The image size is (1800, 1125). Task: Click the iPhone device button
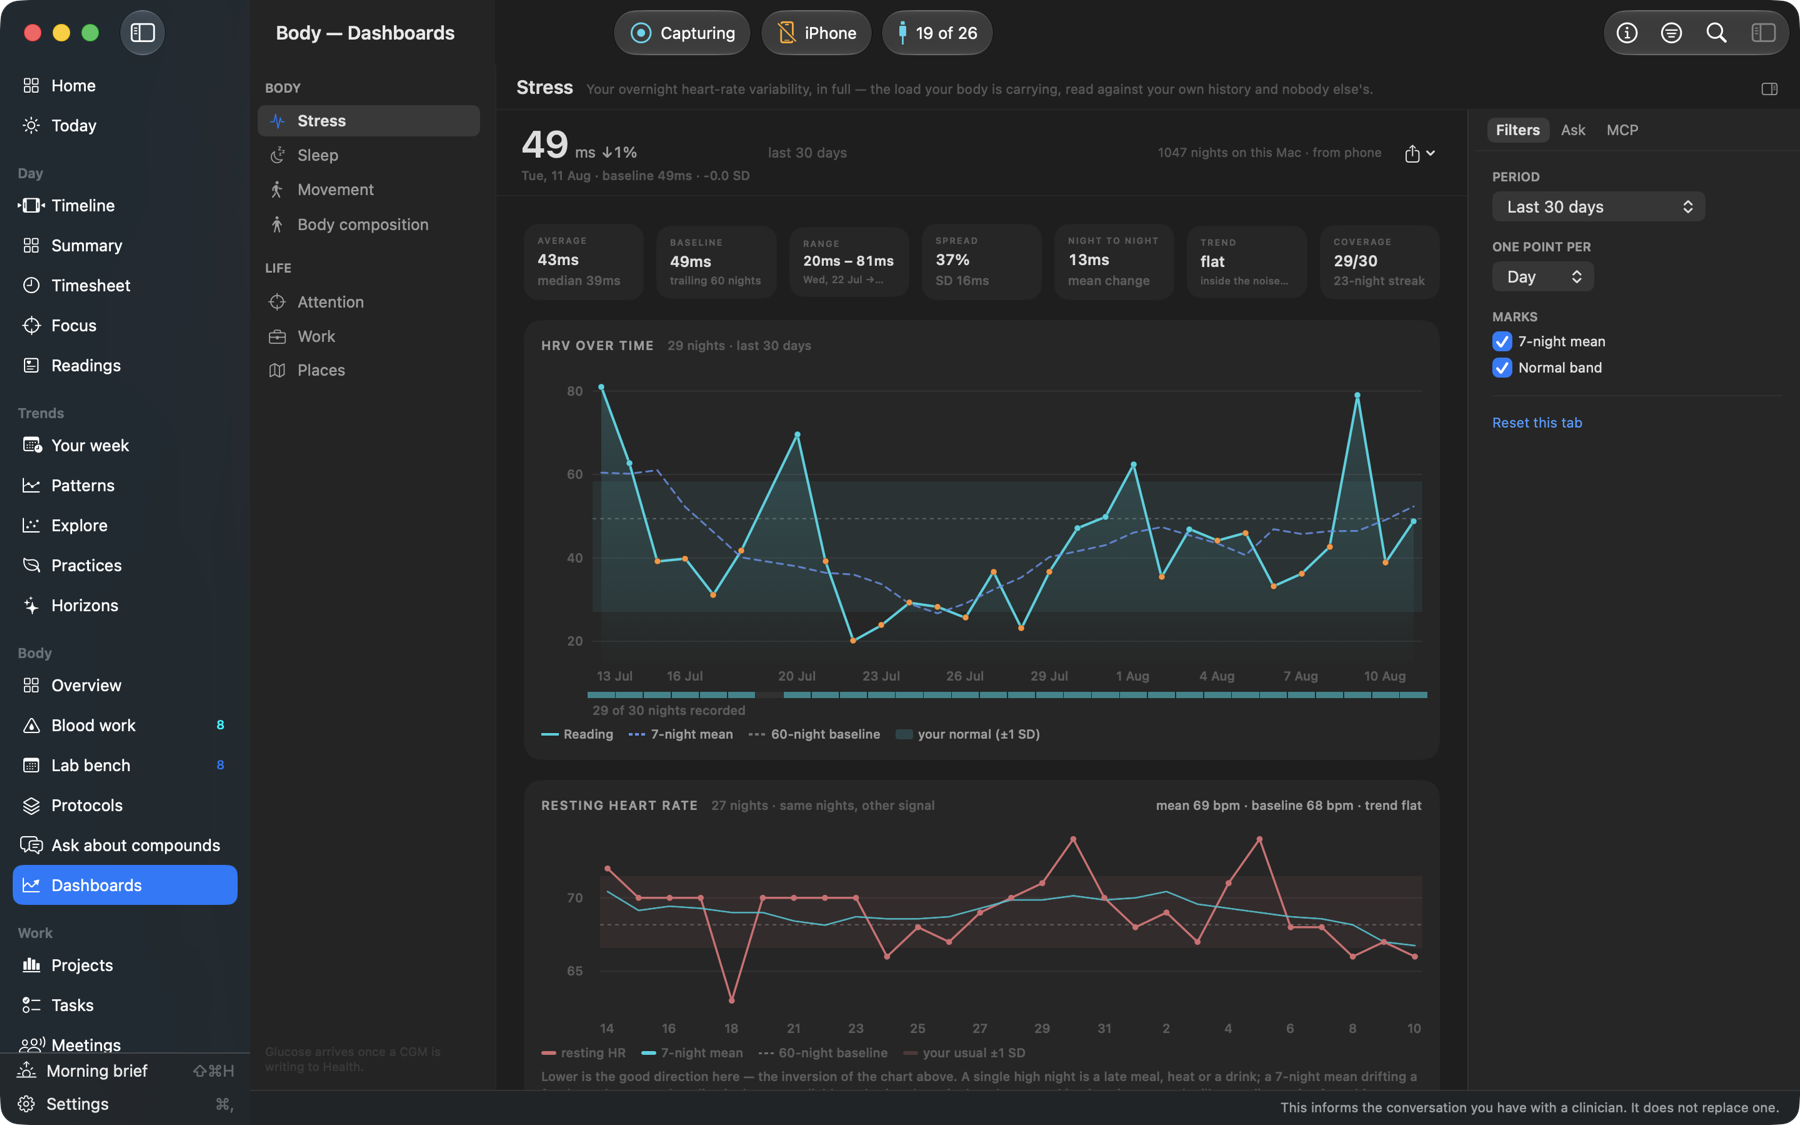(816, 33)
